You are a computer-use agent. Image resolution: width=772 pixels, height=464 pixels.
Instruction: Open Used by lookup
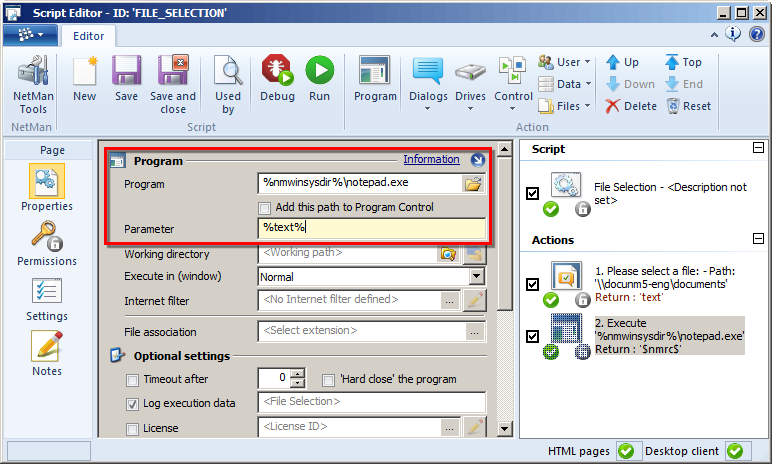pyautogui.click(x=228, y=85)
